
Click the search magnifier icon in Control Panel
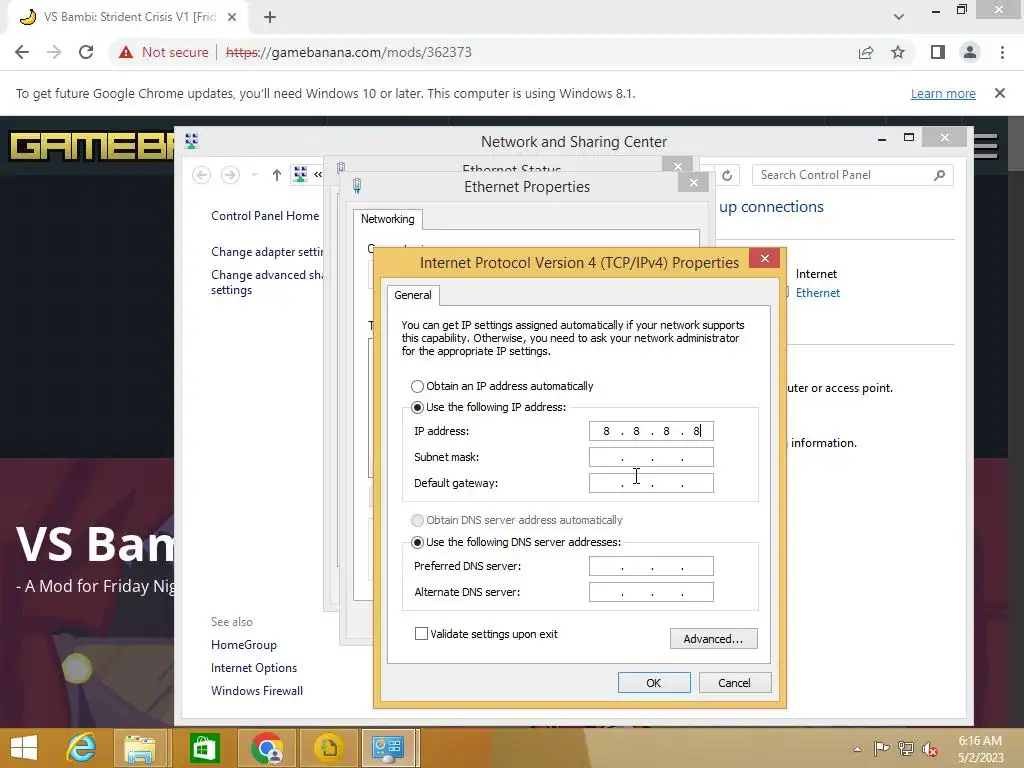tap(939, 175)
